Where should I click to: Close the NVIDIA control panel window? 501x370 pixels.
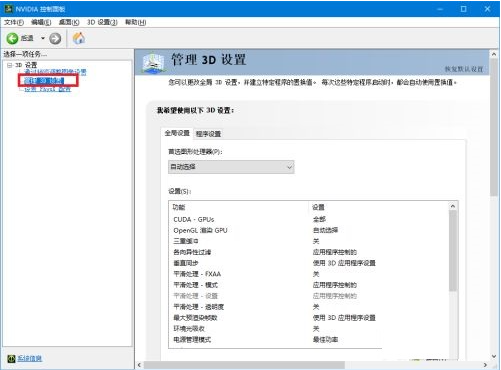pos(487,9)
